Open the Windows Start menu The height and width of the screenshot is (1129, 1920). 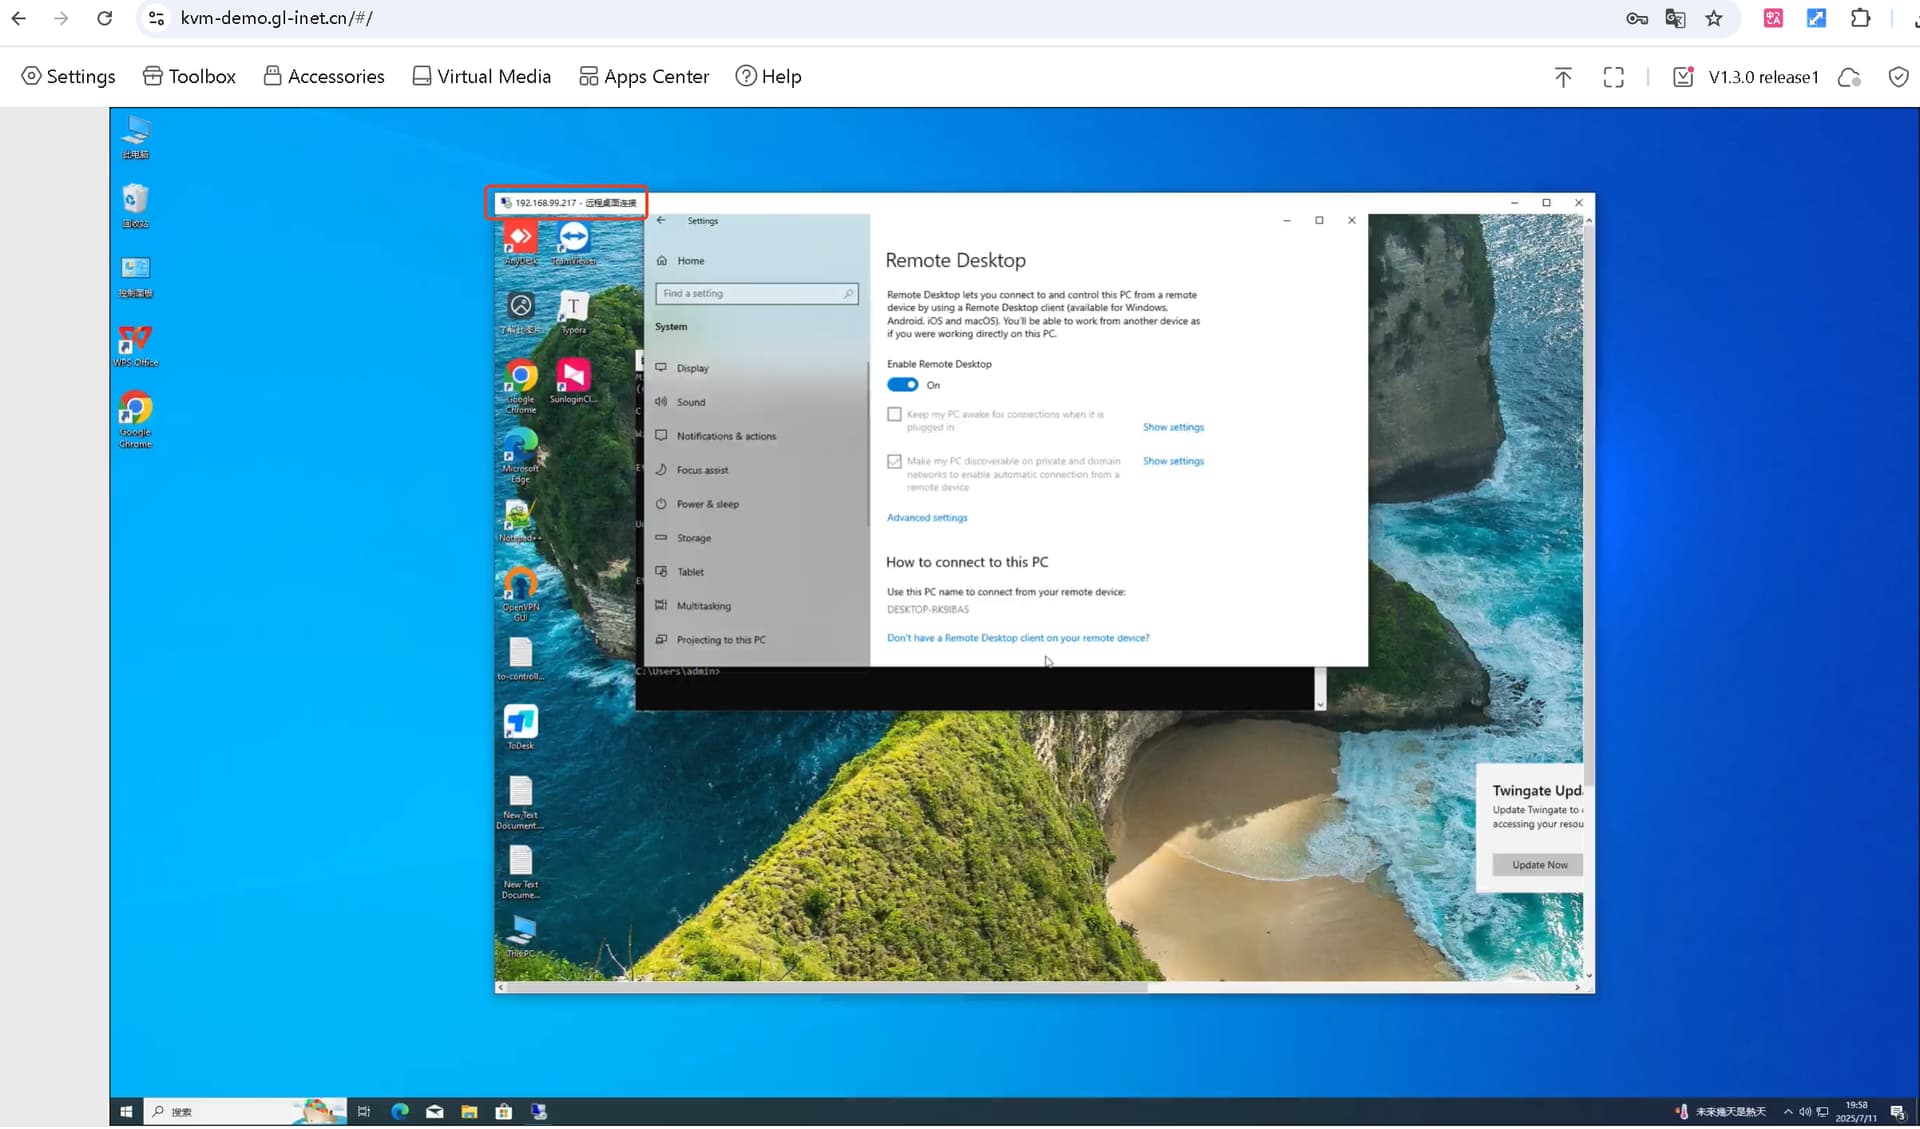click(x=126, y=1112)
